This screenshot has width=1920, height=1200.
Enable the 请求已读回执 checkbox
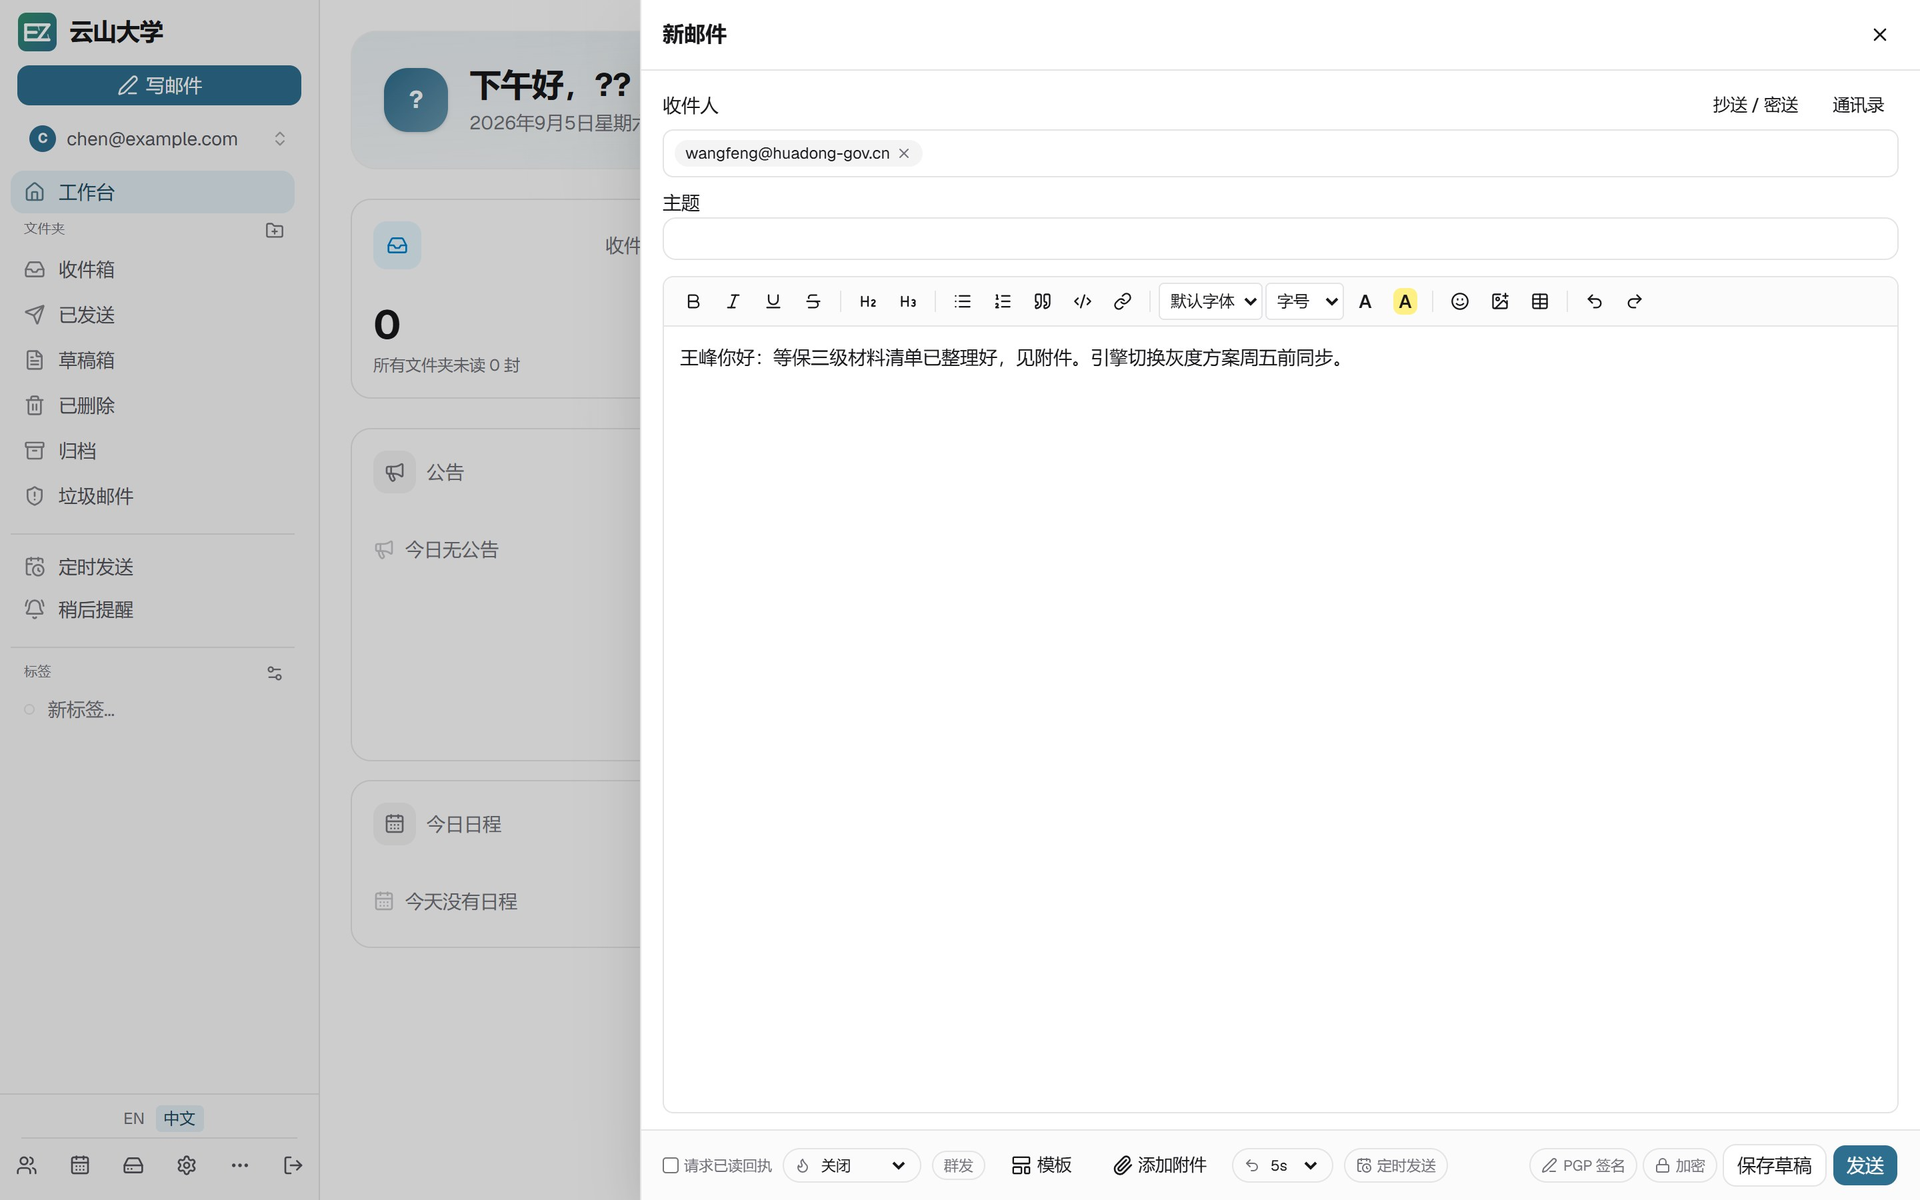671,1166
